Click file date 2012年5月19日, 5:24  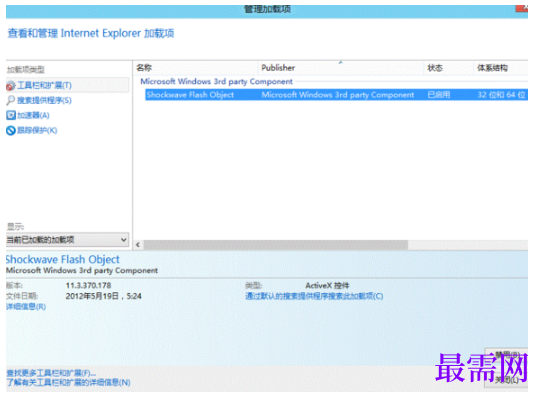pos(104,296)
